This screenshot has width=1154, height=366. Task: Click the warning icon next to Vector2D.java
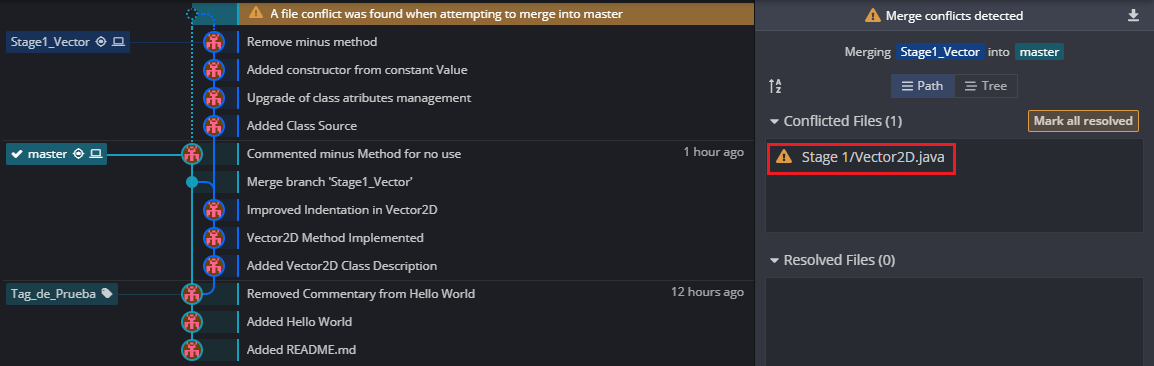point(784,156)
